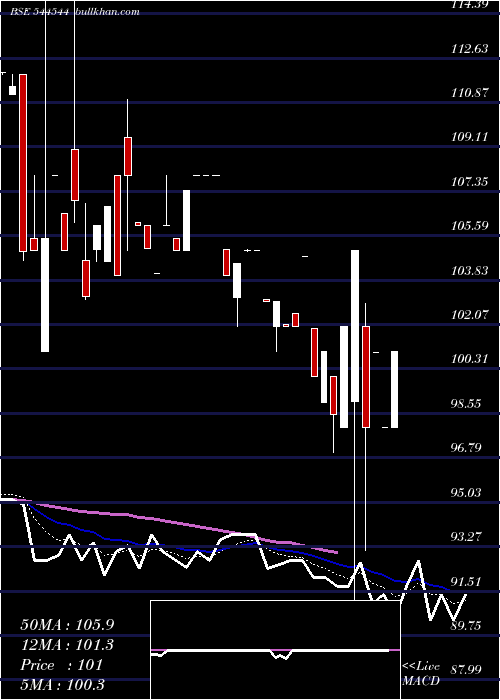Click the Price : 101 readout
The width and height of the screenshot is (500, 700).
click(62, 665)
